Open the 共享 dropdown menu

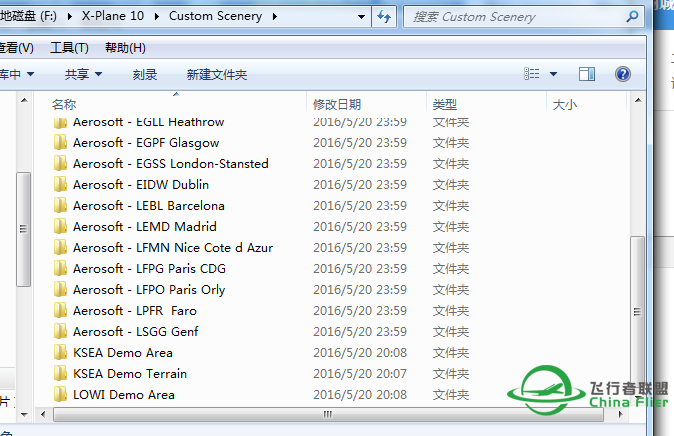point(83,74)
